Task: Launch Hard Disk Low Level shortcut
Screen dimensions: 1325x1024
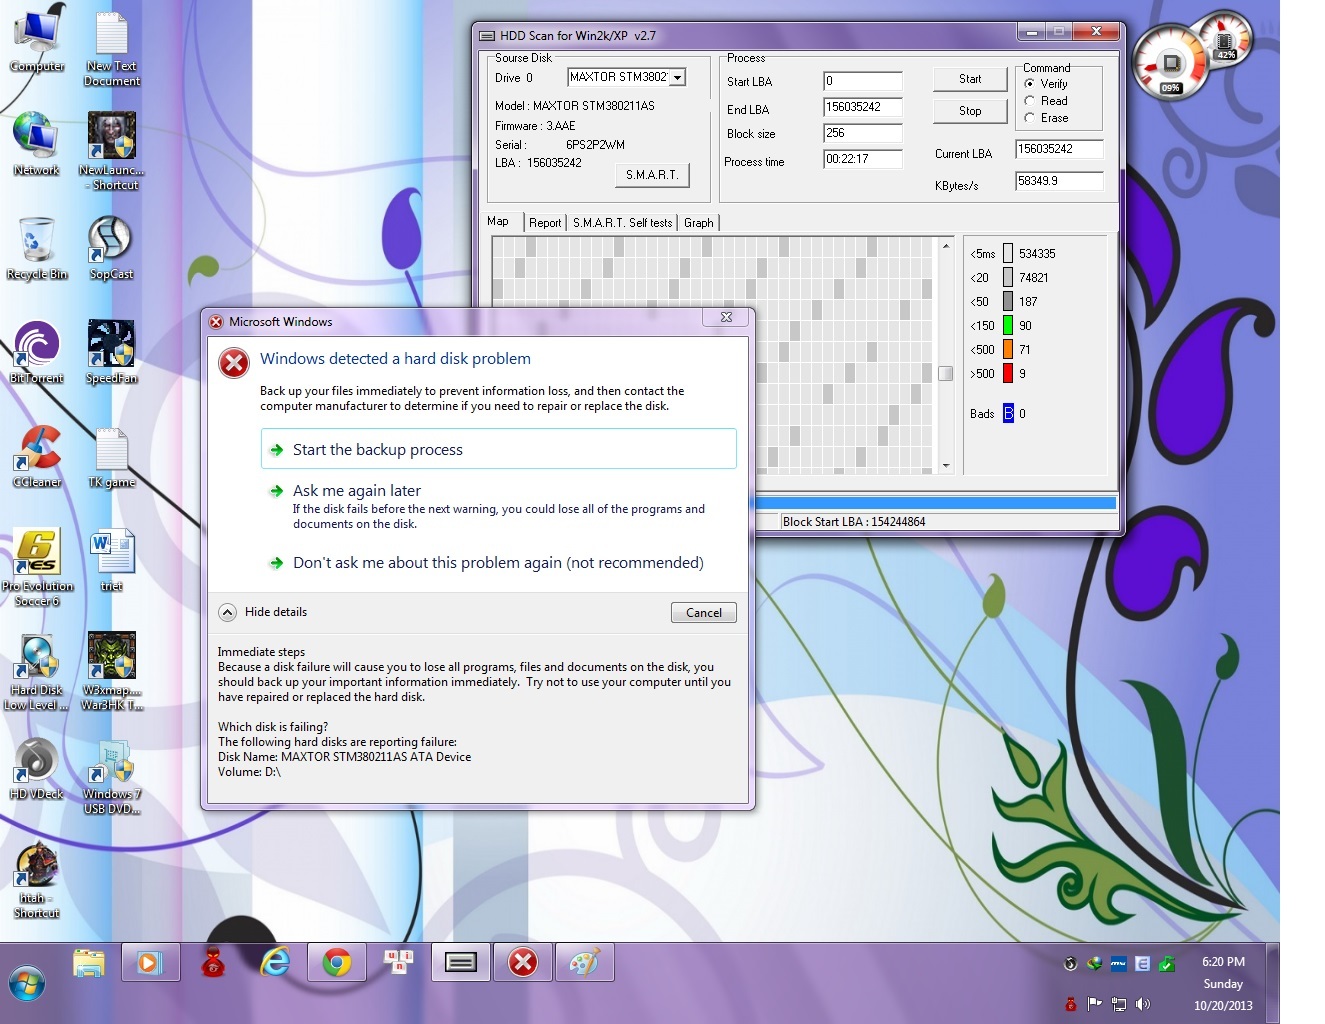Action: click(37, 671)
